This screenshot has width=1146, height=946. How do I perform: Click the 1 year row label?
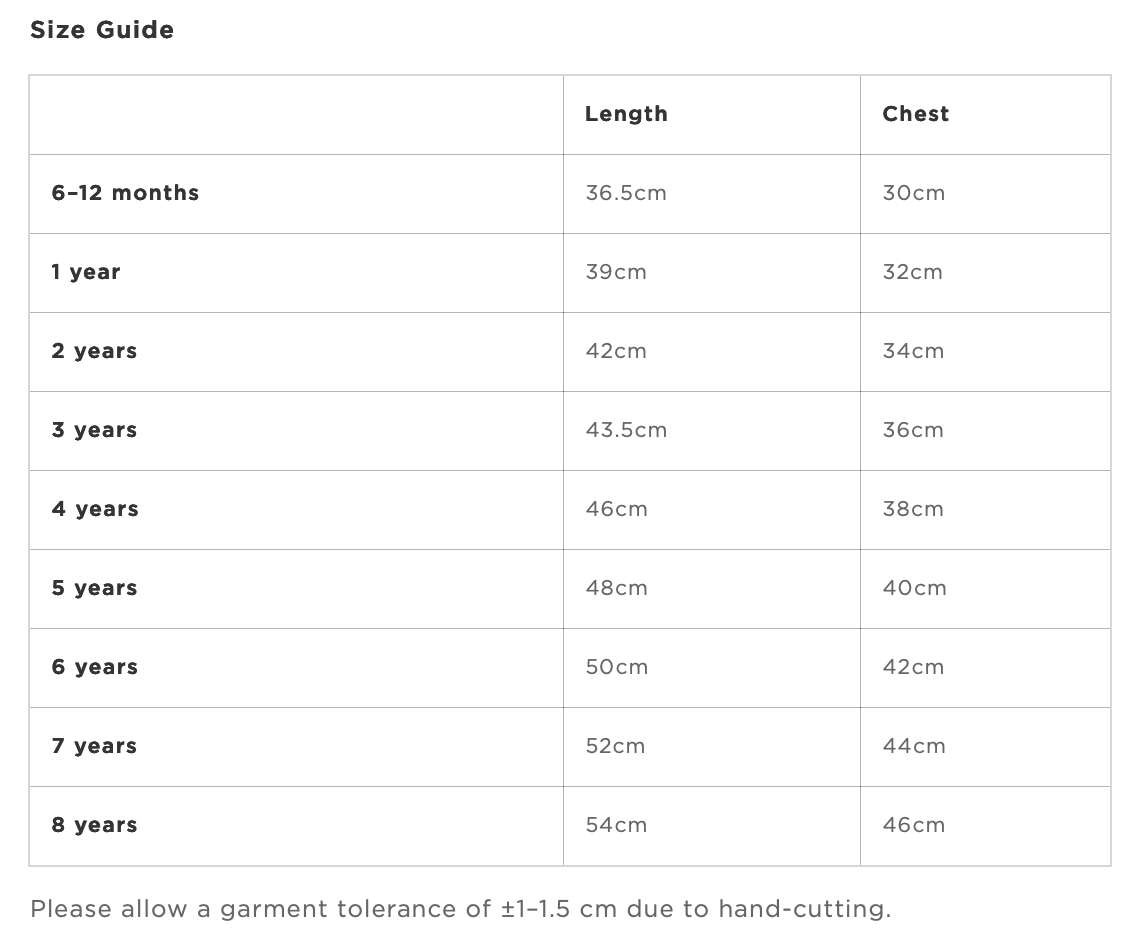click(x=86, y=272)
